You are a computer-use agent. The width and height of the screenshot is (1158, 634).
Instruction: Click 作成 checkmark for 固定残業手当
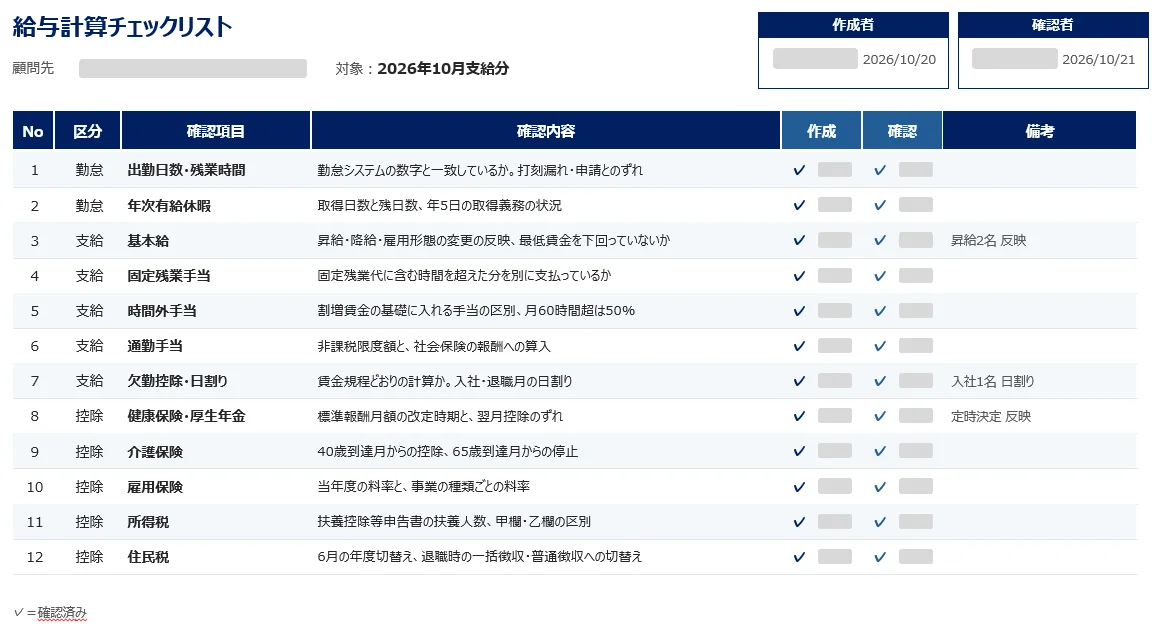pyautogui.click(x=799, y=276)
